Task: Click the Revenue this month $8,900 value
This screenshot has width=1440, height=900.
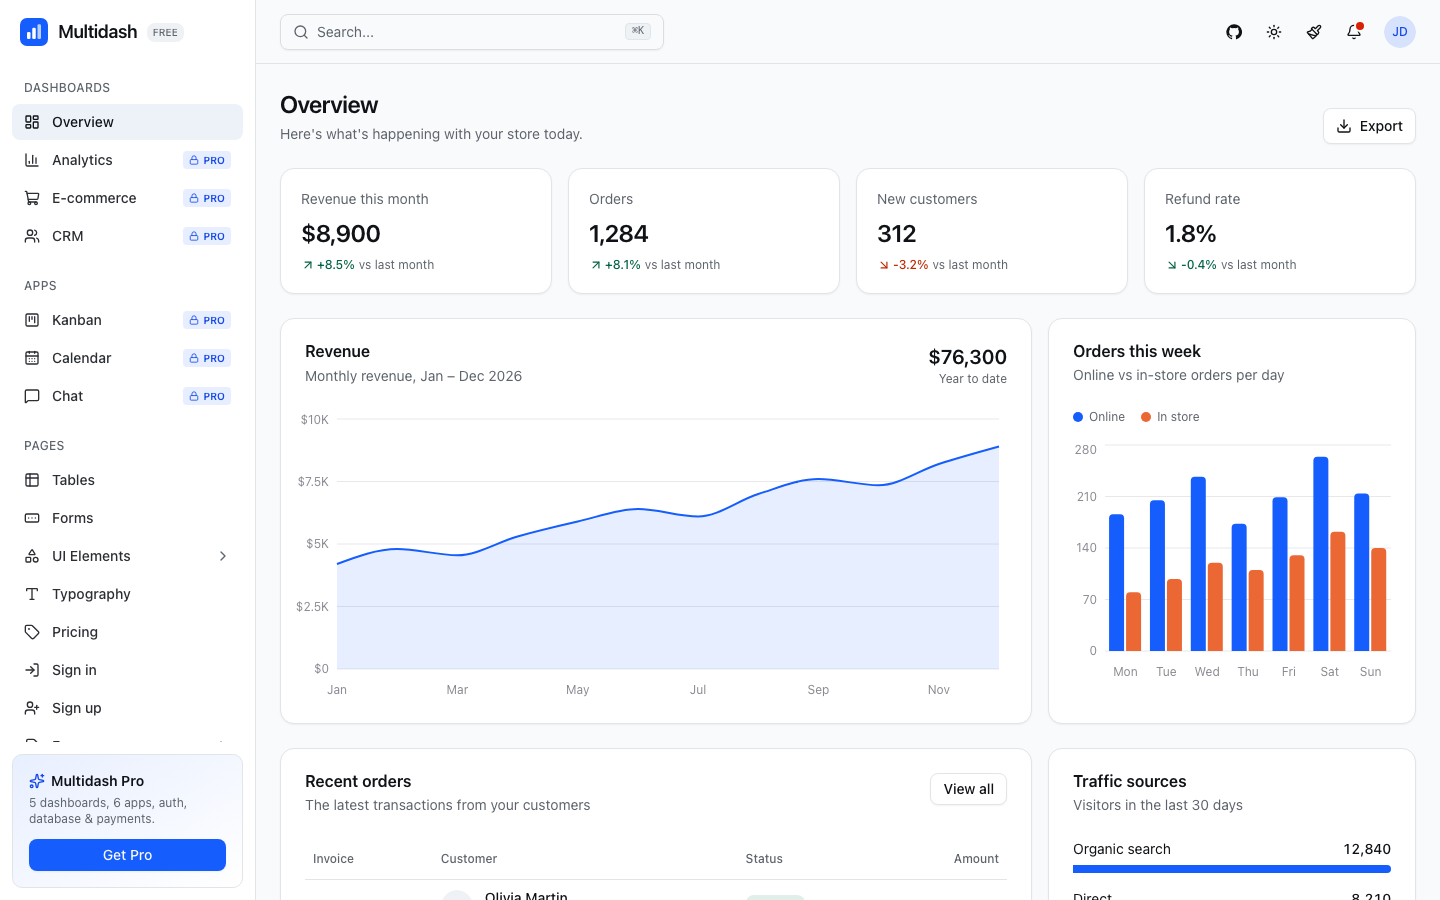Action: pos(341,234)
